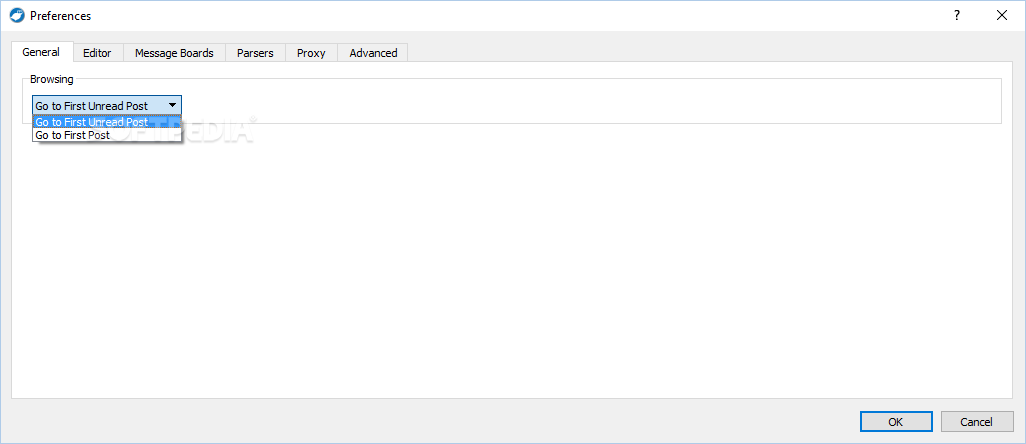The image size is (1026, 444).
Task: Go to the Advanced tab
Action: tap(373, 53)
